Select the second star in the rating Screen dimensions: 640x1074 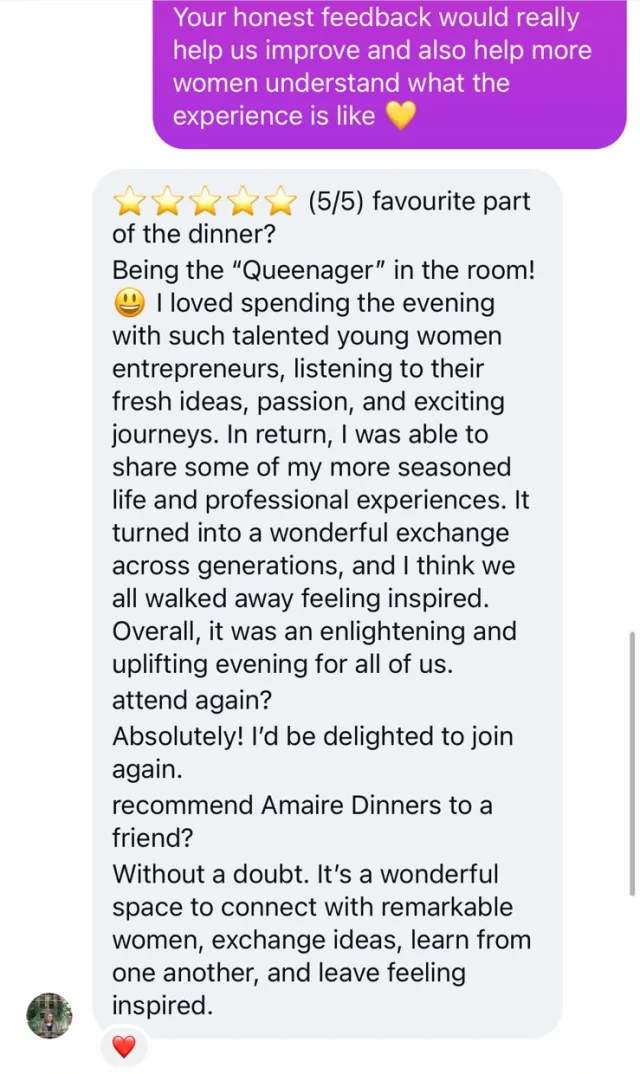[168, 202]
